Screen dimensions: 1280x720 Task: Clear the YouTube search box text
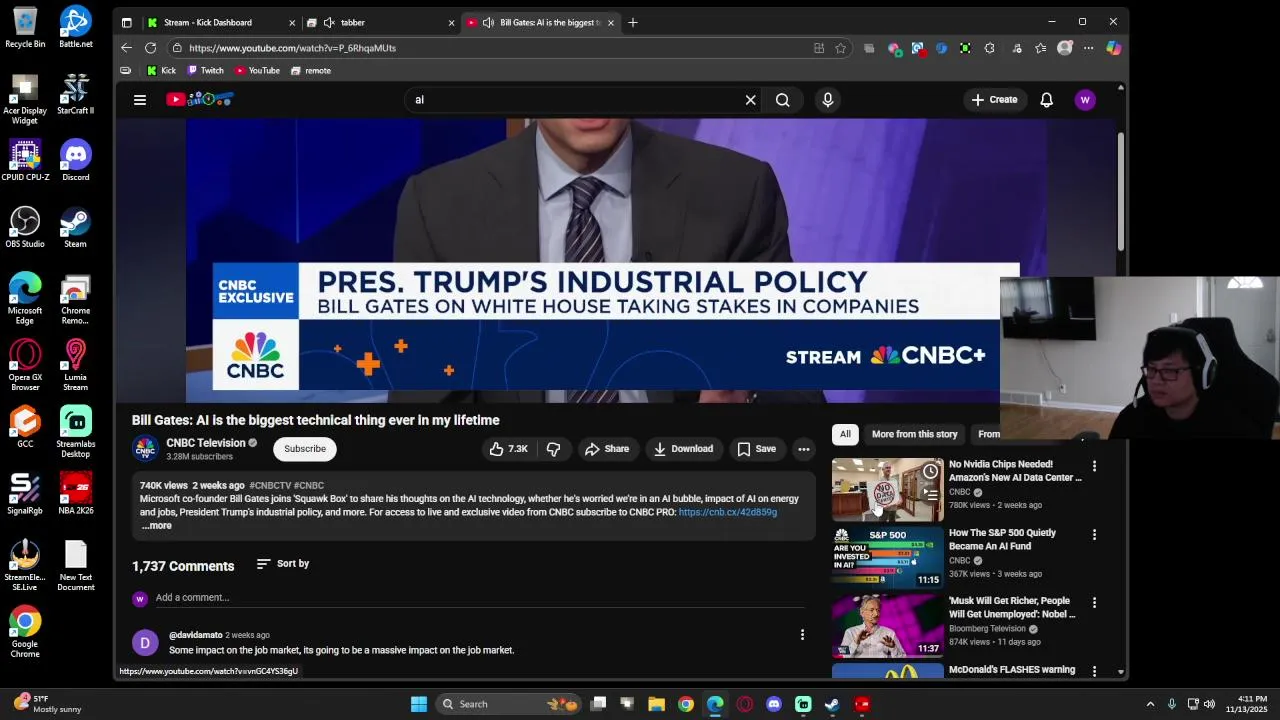(750, 100)
